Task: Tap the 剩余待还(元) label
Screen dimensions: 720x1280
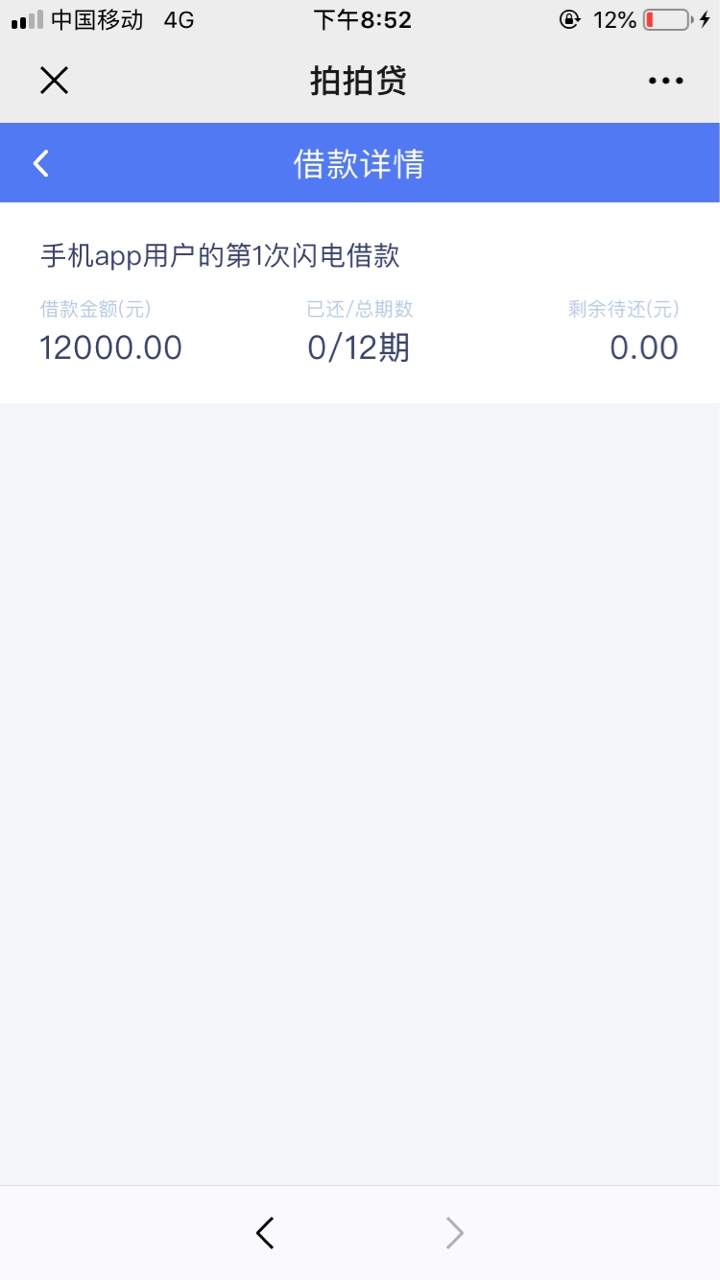Action: 623,309
